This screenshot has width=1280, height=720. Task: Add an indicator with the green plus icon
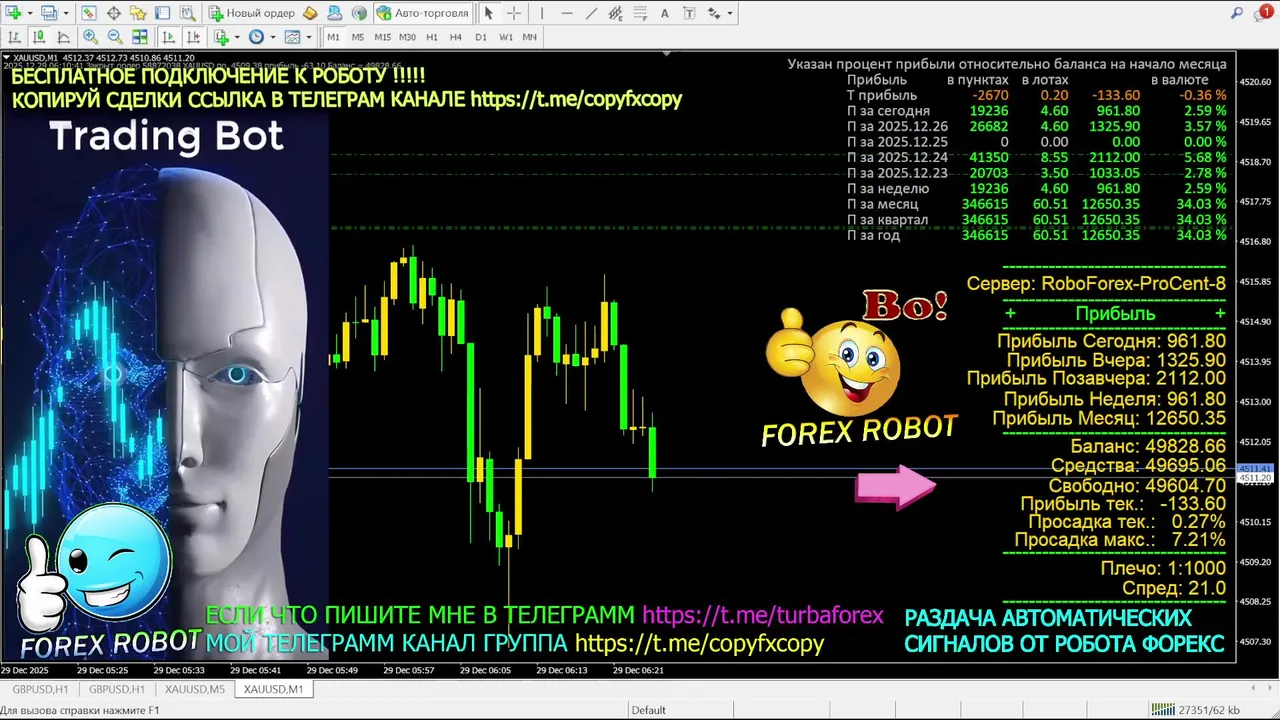tap(221, 37)
